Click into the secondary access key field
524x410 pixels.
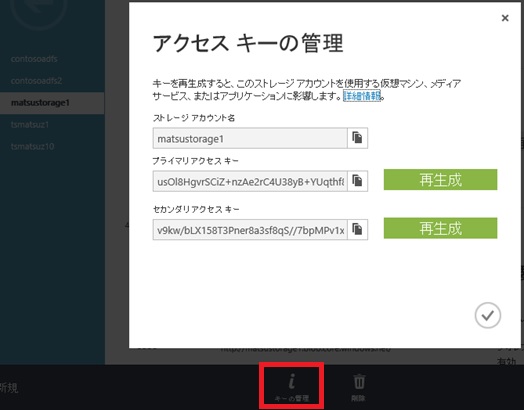250,230
